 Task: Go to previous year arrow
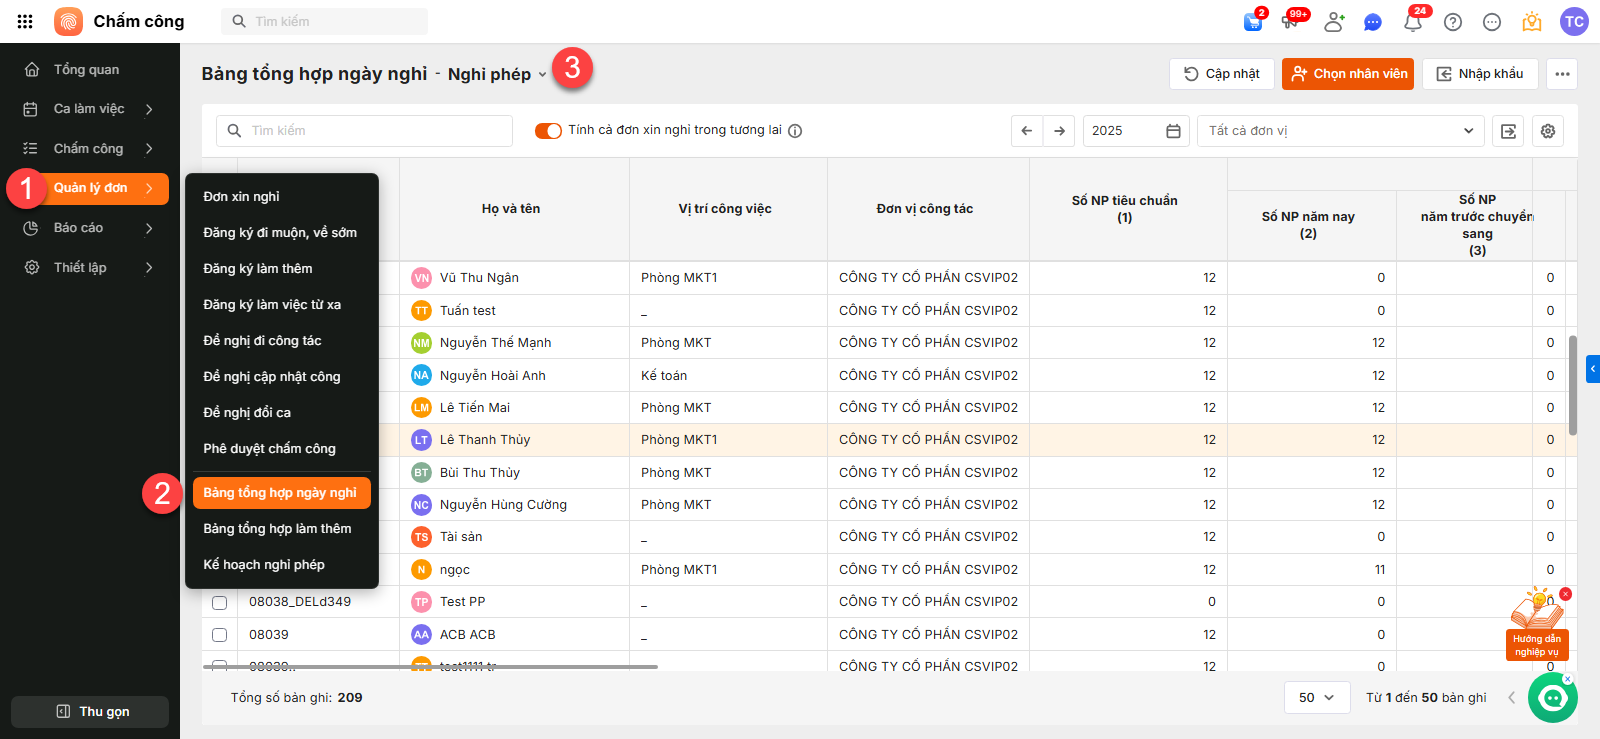[x=1027, y=131]
